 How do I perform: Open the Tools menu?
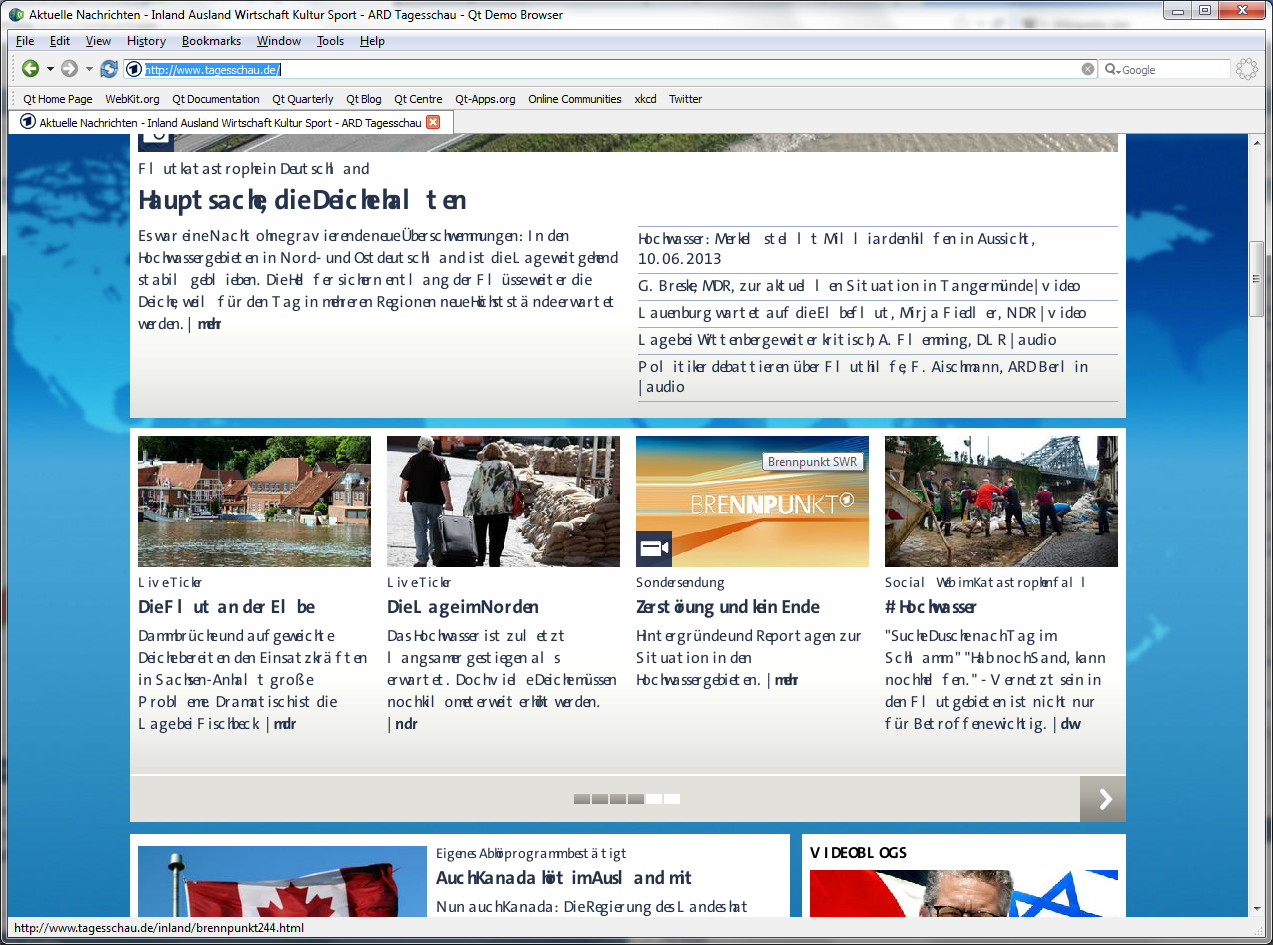tap(330, 41)
